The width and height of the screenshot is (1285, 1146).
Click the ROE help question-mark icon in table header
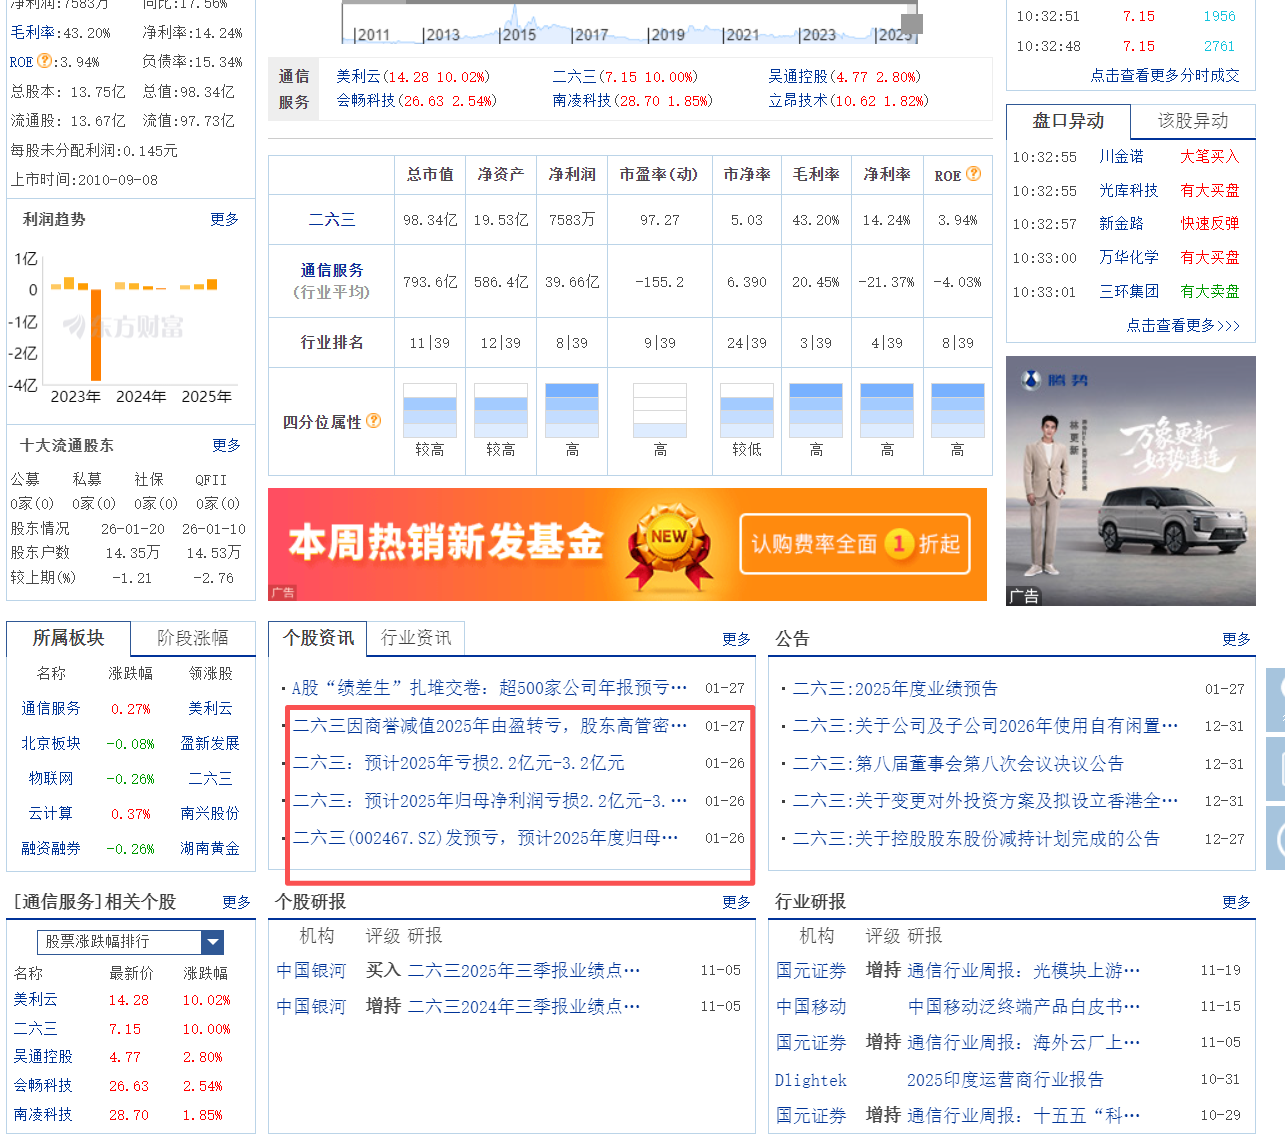tap(974, 174)
